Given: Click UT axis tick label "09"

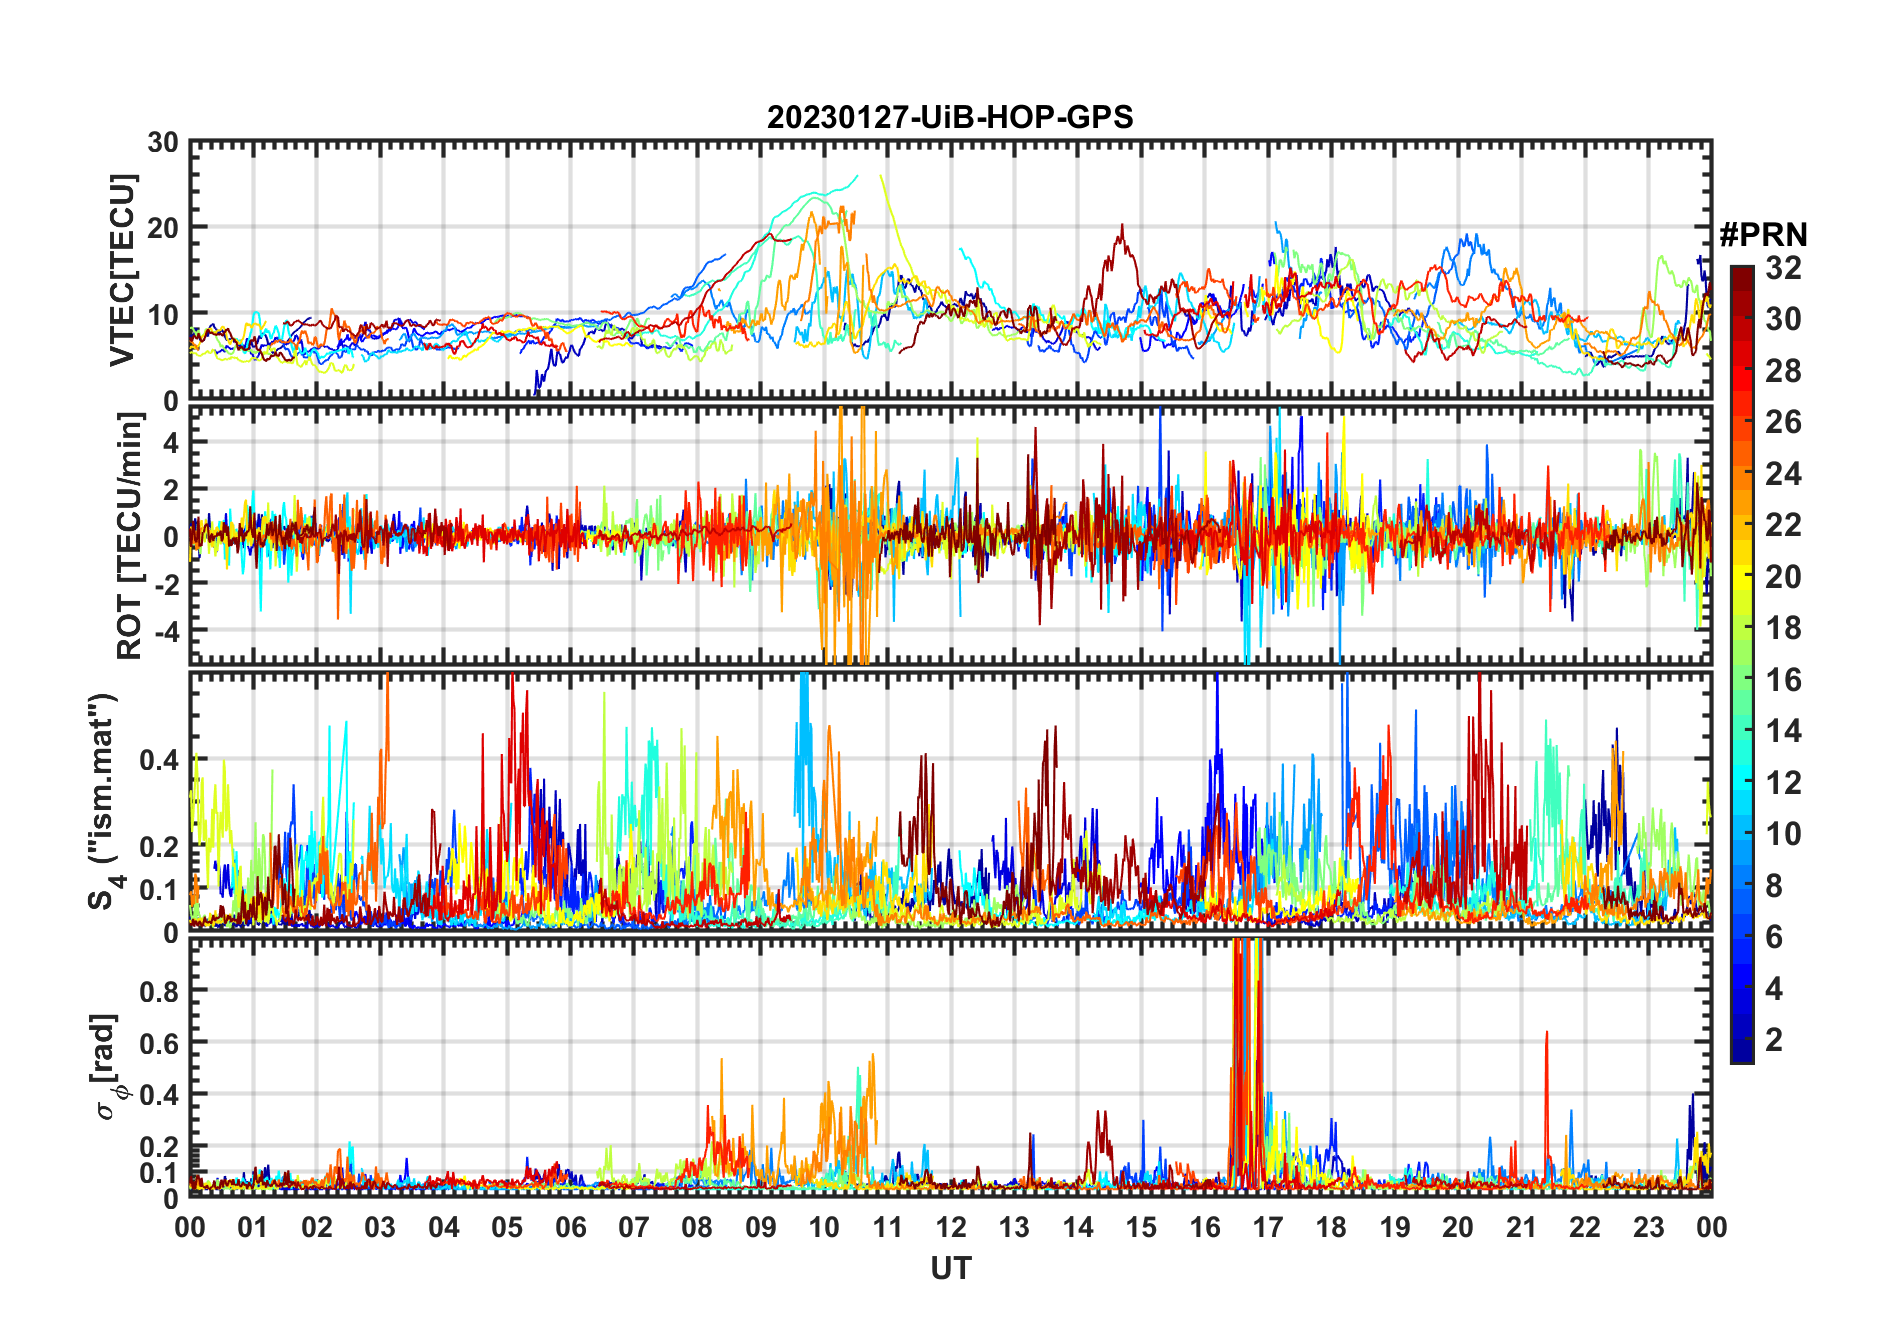Looking at the screenshot, I should click(x=761, y=1227).
